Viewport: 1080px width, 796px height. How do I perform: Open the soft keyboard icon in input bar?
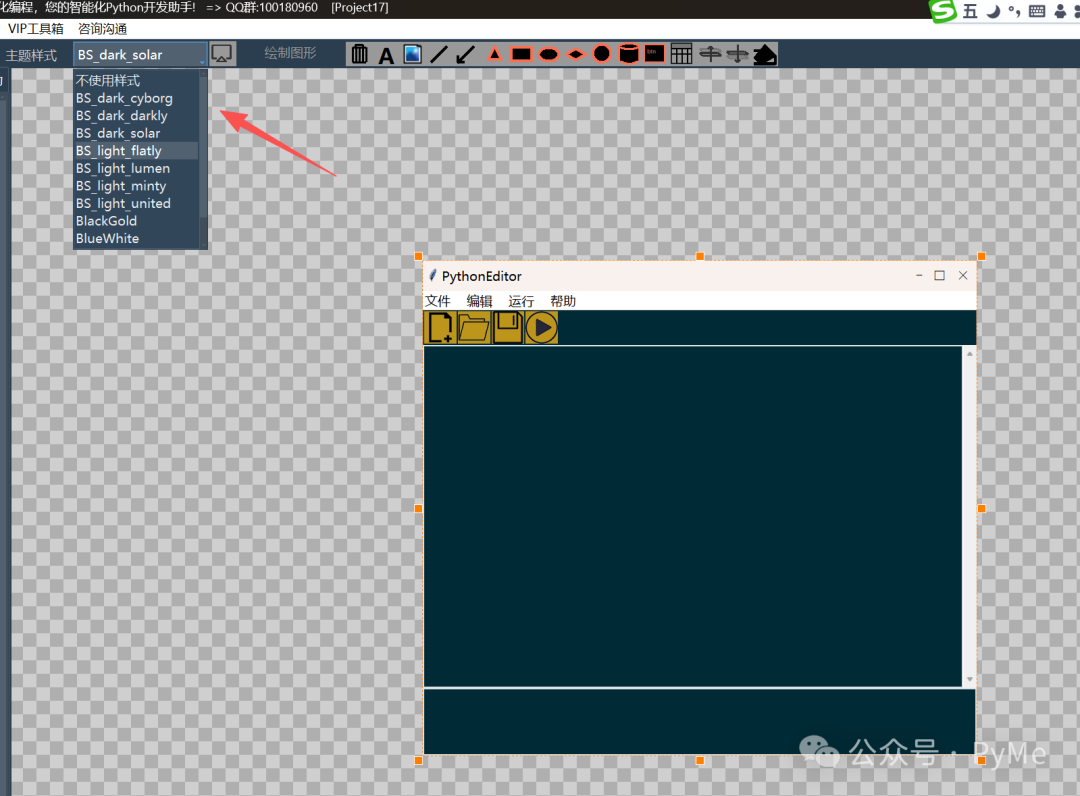pyautogui.click(x=1037, y=11)
